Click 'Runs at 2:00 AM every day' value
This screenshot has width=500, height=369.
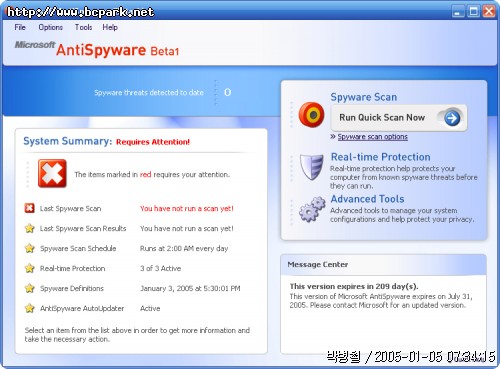tap(184, 249)
